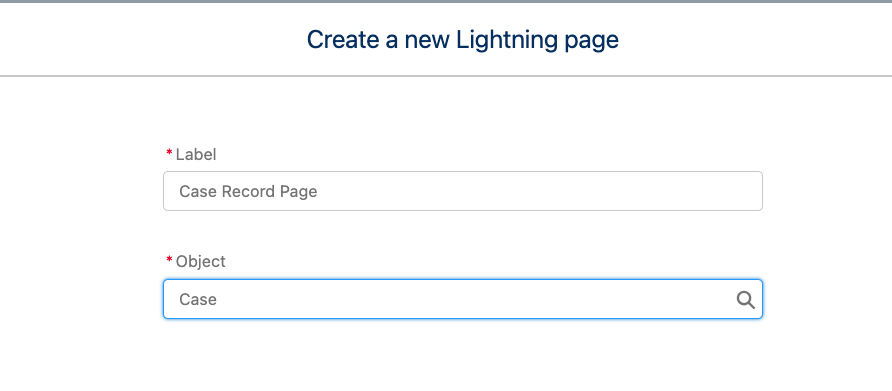Click the 'Create a new Lightning page' heading
This screenshot has height=391, width=892.
click(462, 40)
